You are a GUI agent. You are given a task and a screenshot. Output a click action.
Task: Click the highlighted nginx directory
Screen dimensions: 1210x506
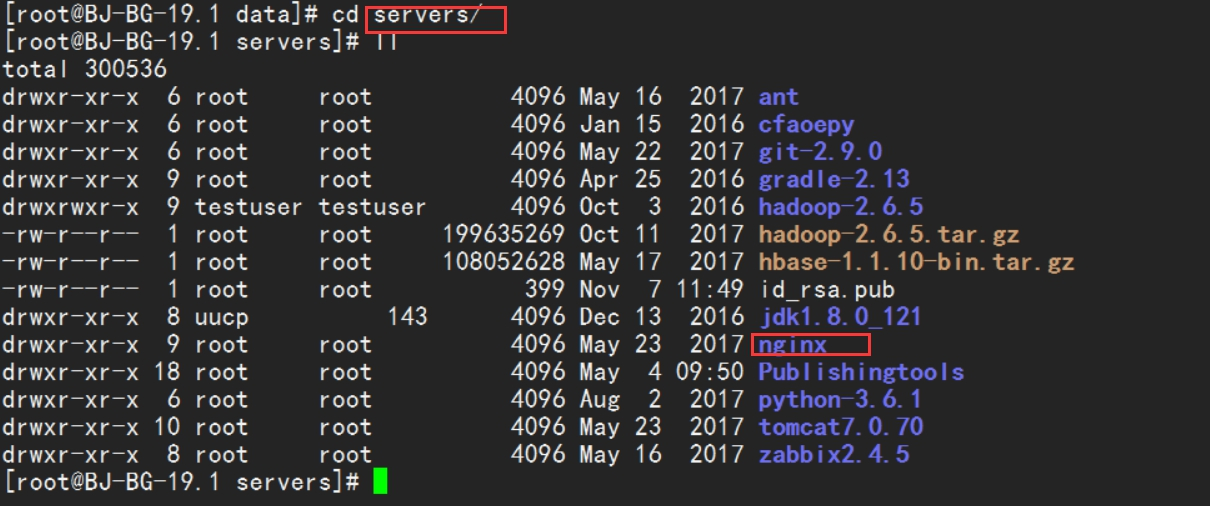(793, 345)
